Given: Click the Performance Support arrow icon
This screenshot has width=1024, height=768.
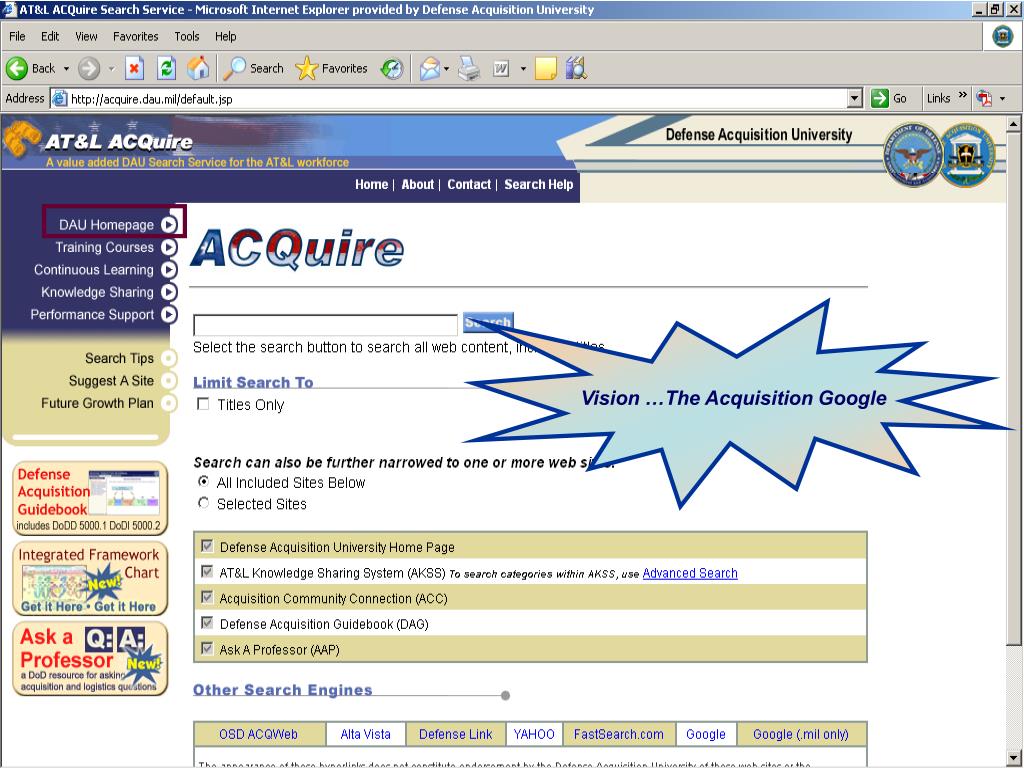Looking at the screenshot, I should tap(168, 315).
